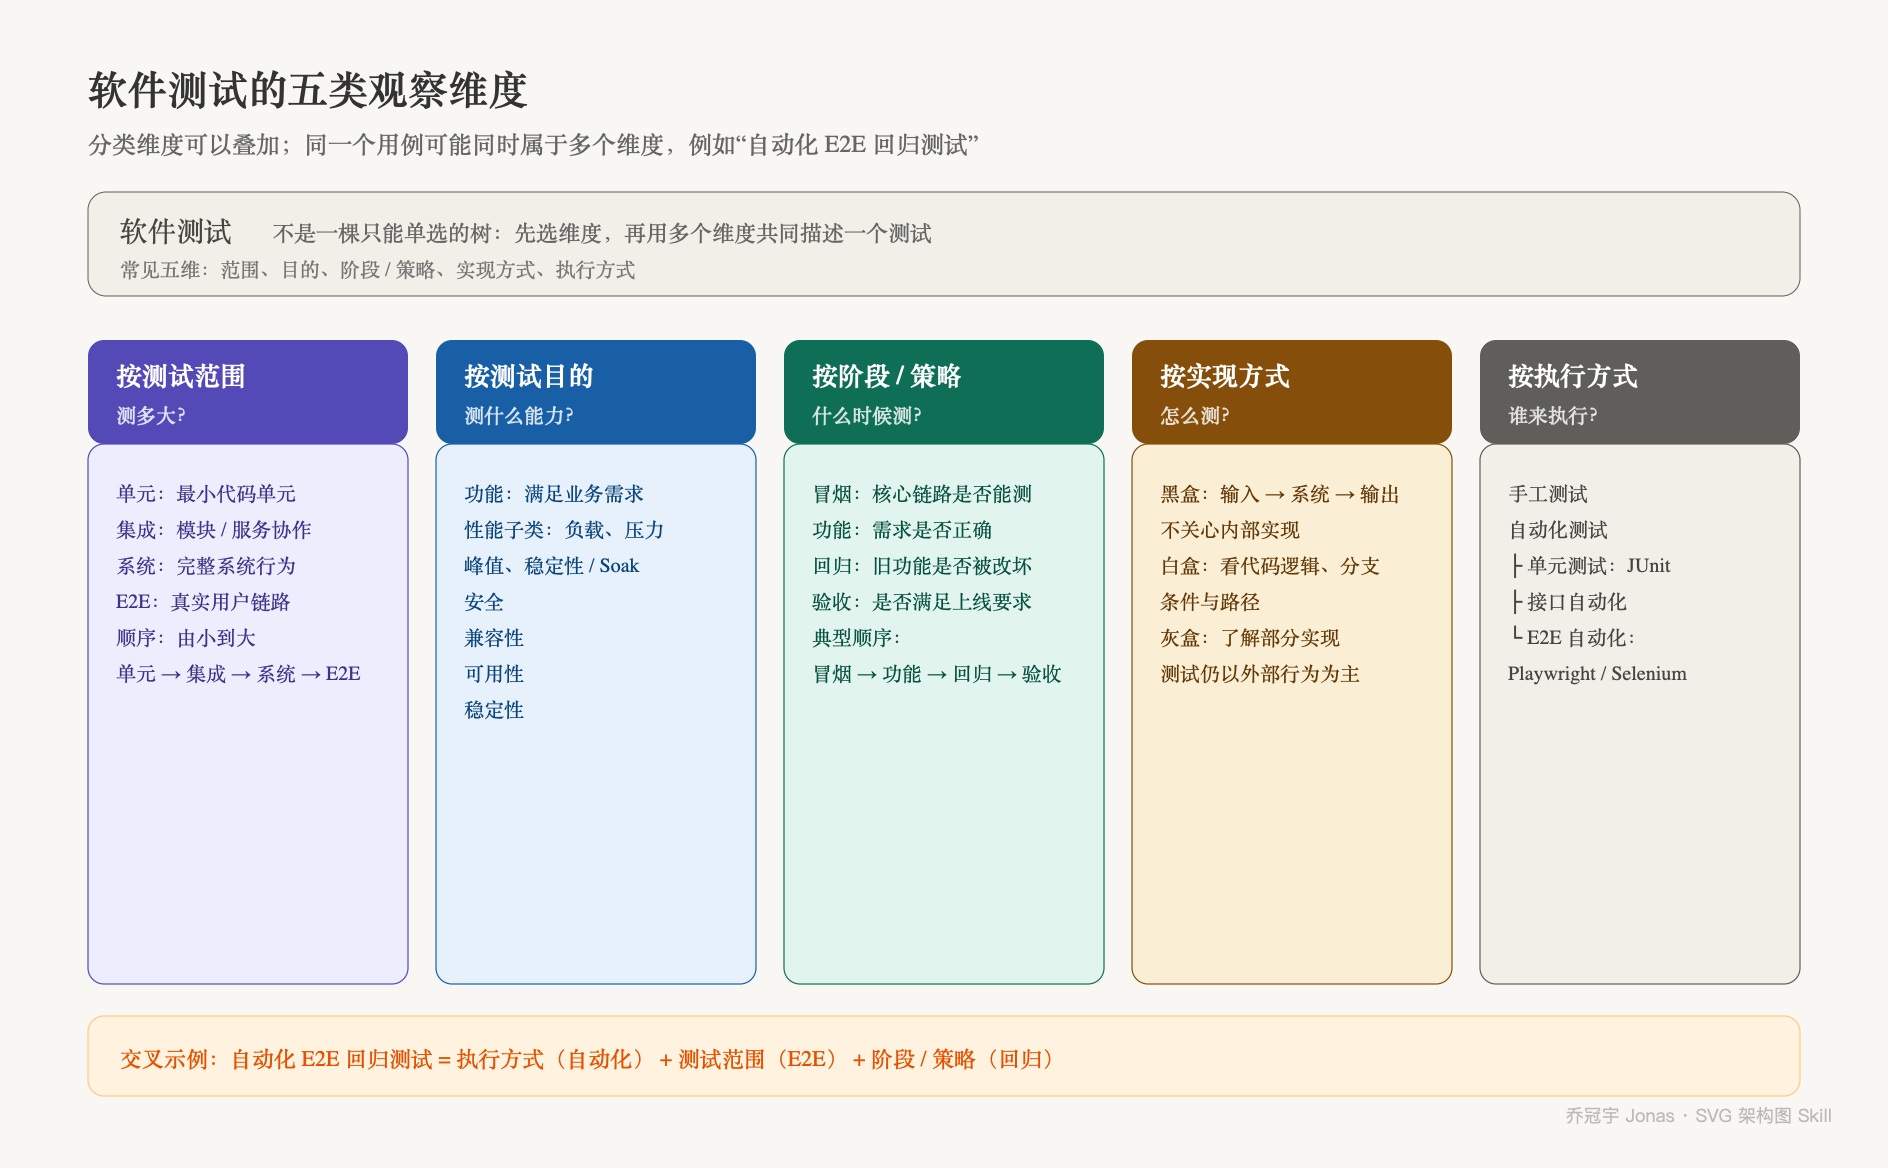Click the 单元测试: JUnit tree line

click(1590, 566)
